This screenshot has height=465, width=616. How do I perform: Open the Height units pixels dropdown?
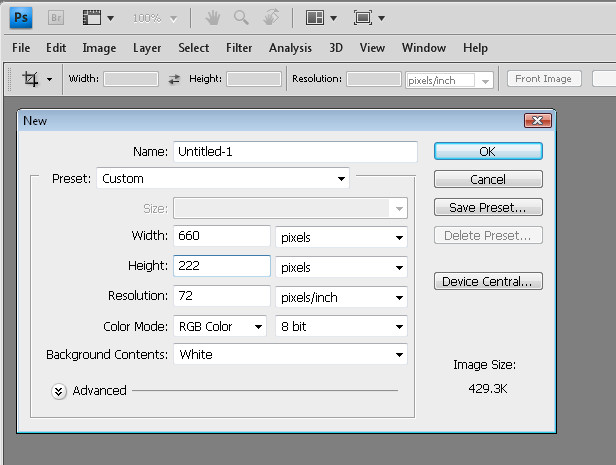point(341,267)
